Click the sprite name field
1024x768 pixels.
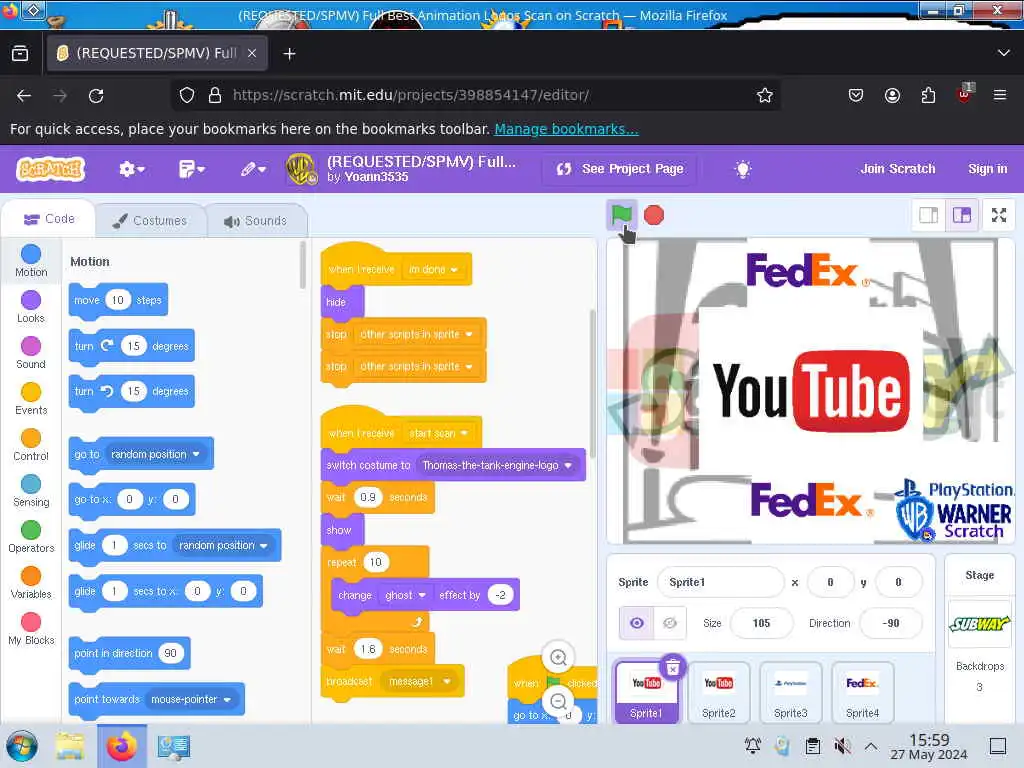click(720, 582)
